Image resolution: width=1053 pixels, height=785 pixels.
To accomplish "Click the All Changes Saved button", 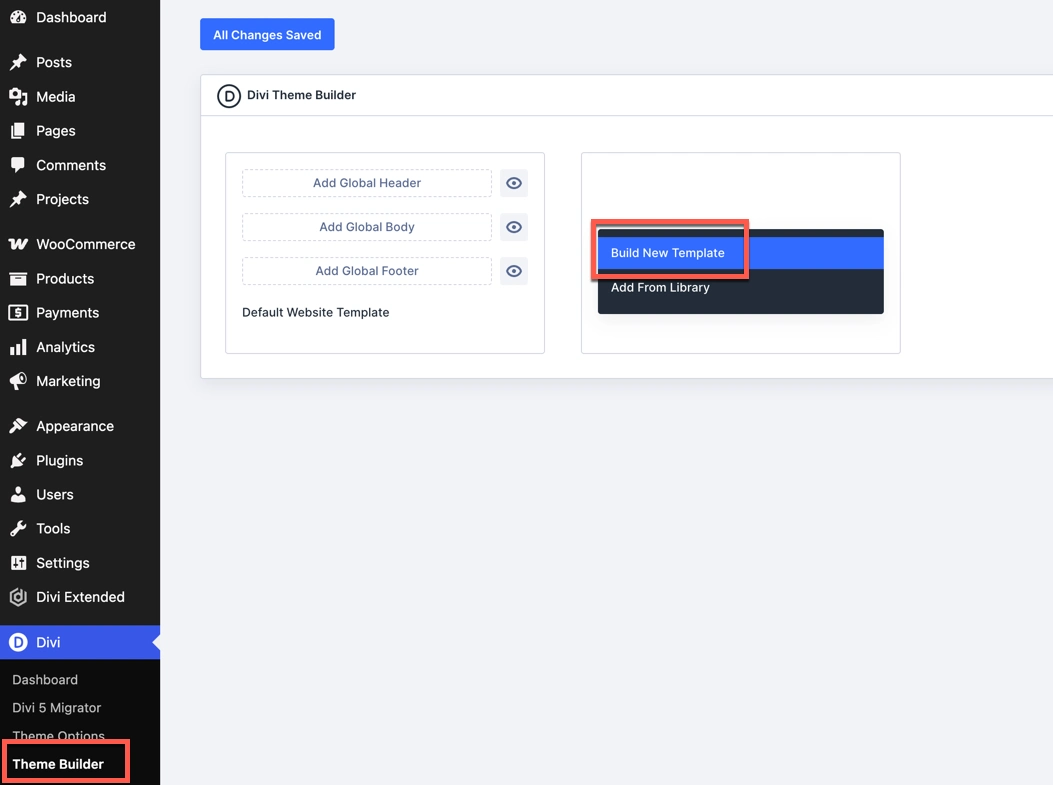I will [267, 35].
